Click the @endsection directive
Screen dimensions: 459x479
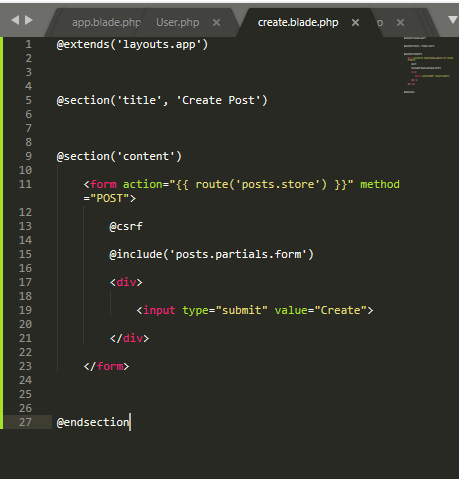tap(93, 422)
